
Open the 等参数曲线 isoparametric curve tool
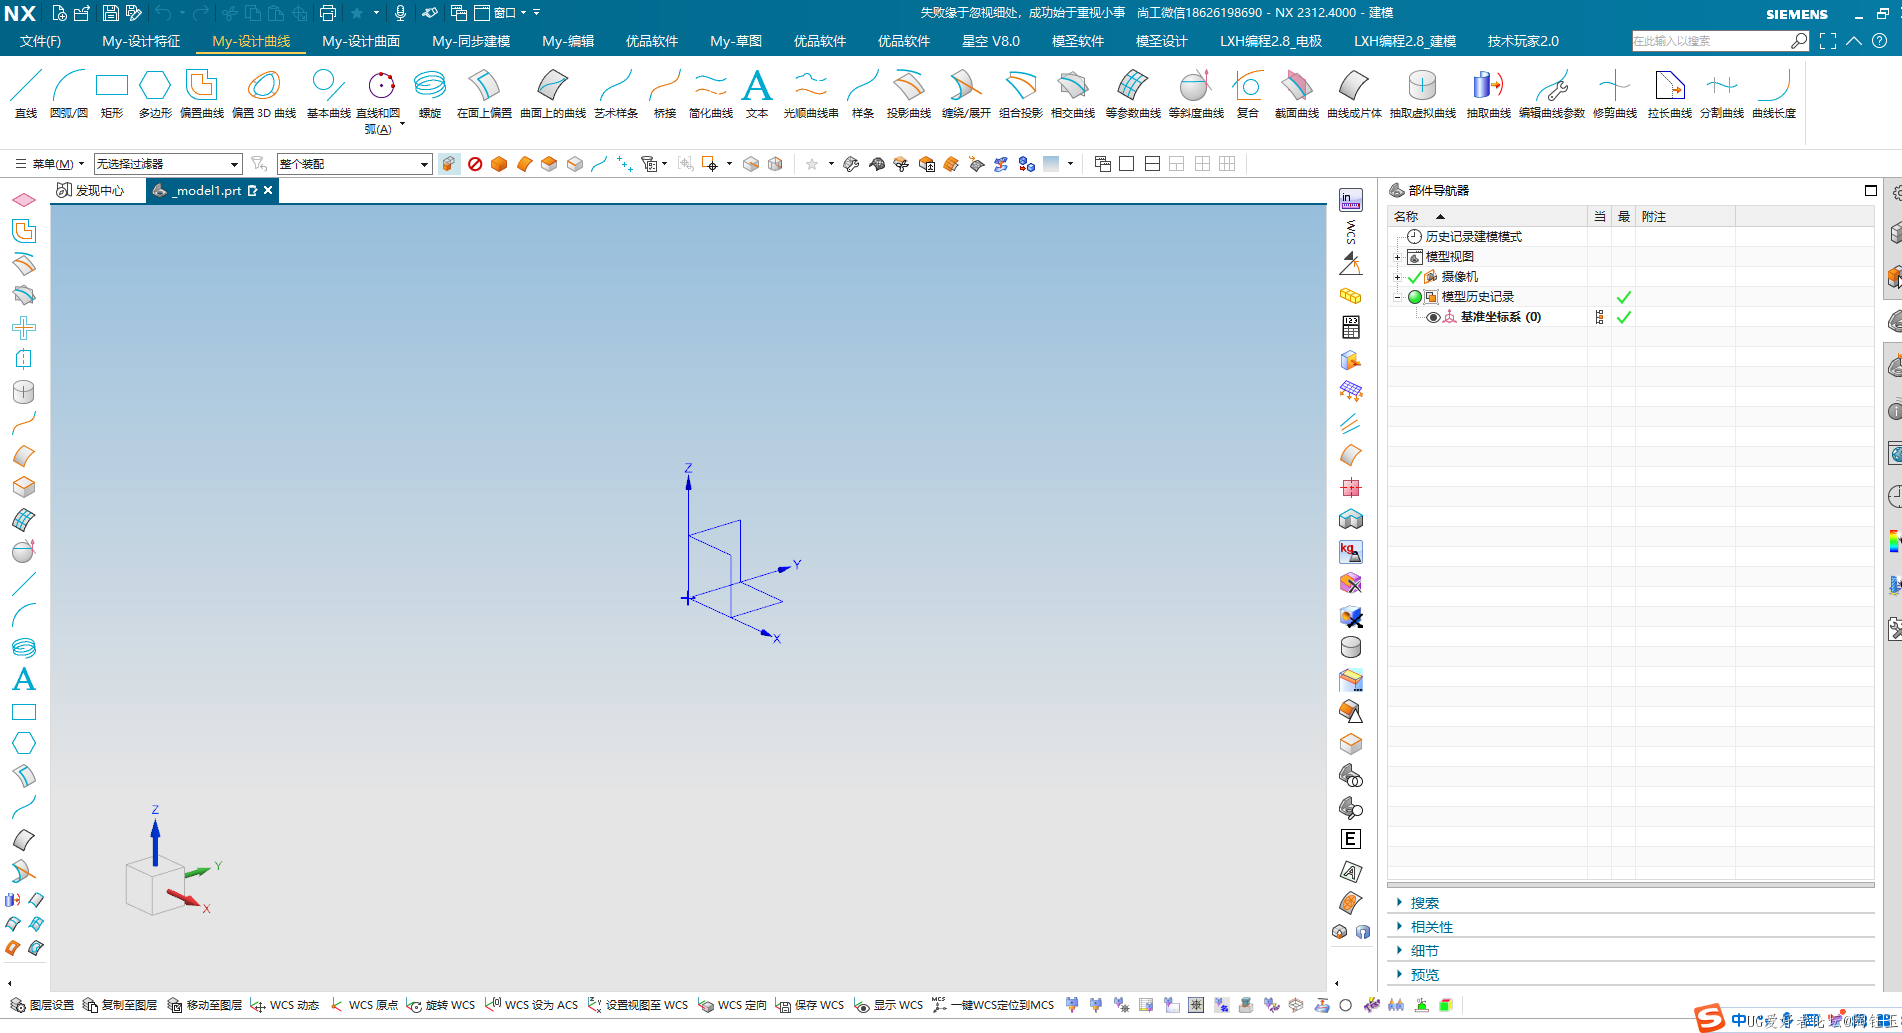(x=1133, y=94)
